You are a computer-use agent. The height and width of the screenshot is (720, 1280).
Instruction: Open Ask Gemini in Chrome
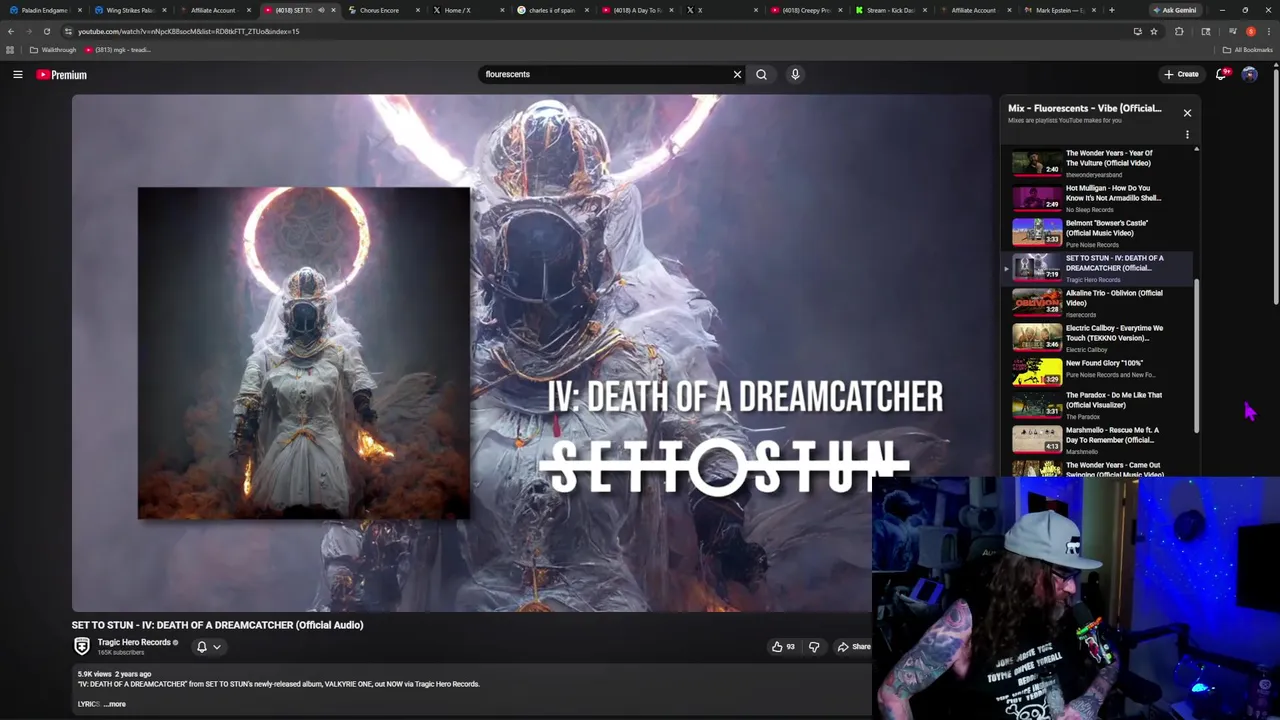(x=1174, y=10)
